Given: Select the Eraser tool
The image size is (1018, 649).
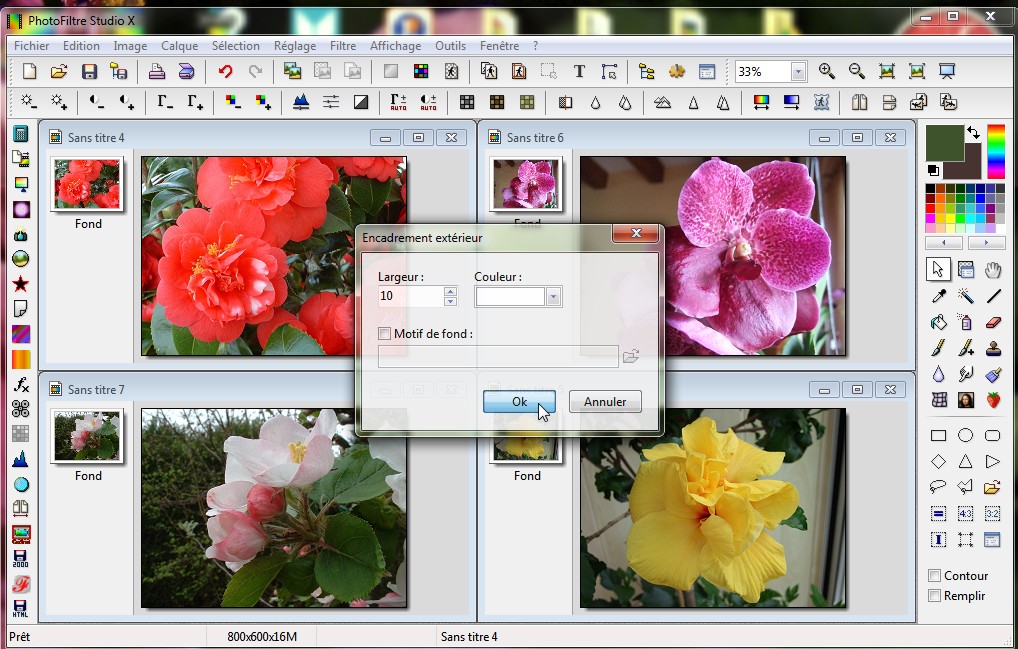Looking at the screenshot, I should [993, 322].
